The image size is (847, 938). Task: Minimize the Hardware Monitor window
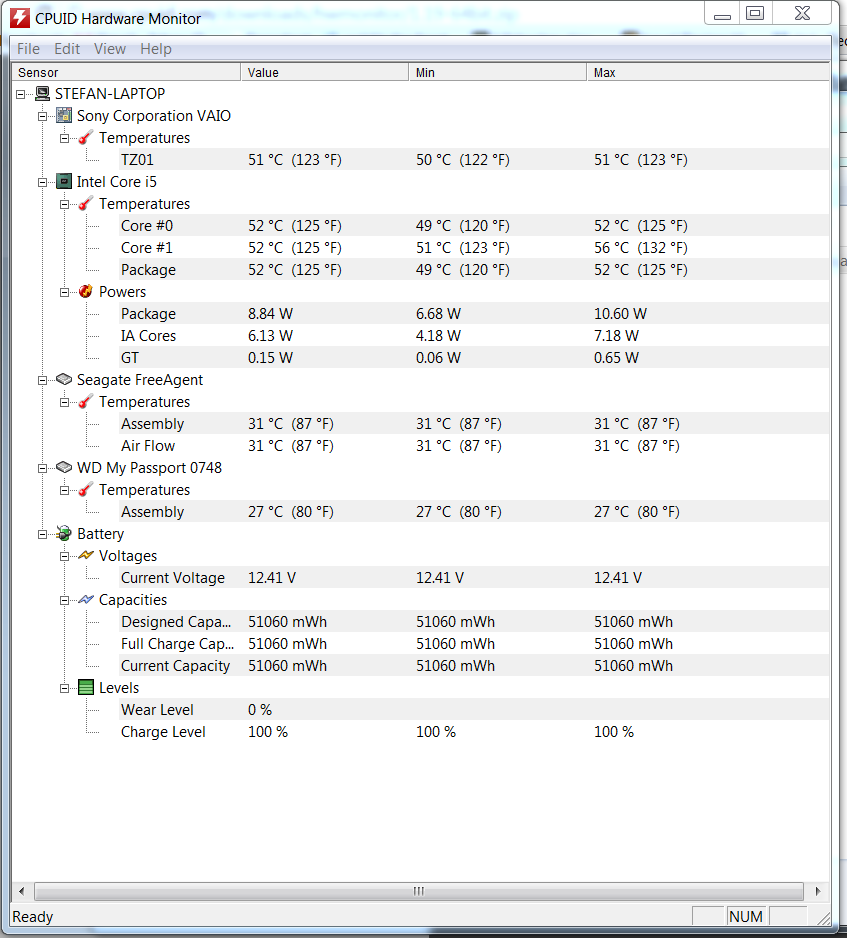click(723, 13)
